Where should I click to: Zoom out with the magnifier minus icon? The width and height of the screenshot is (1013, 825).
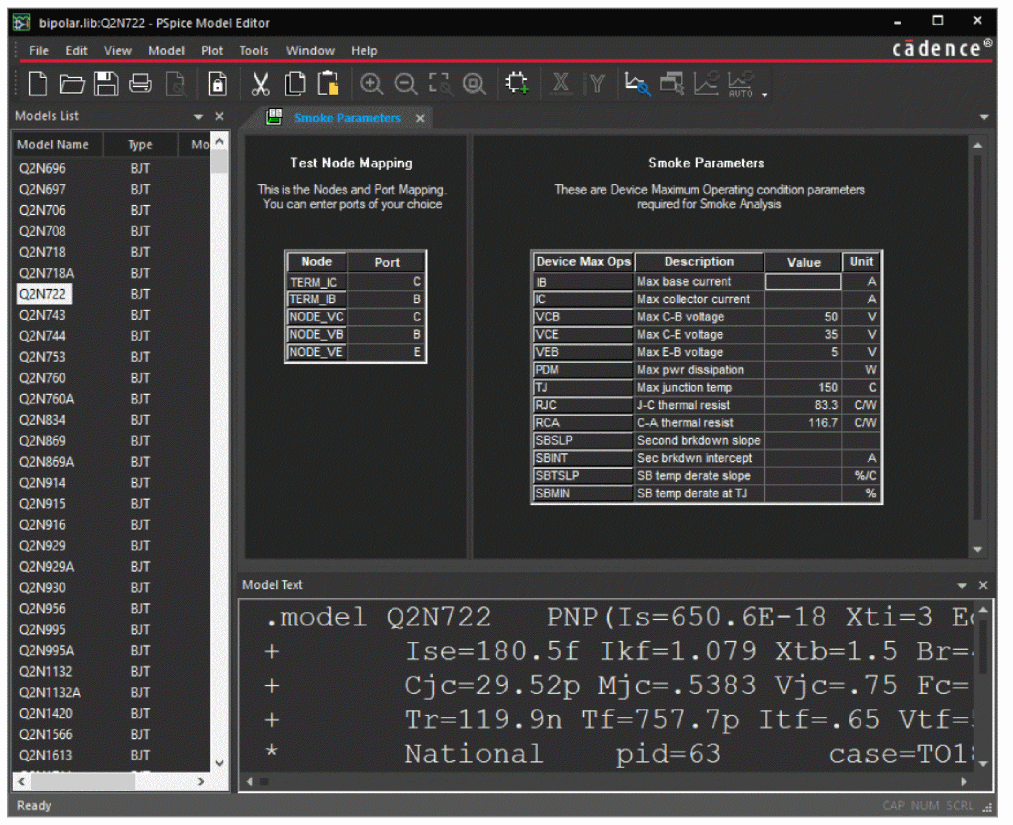(x=406, y=84)
